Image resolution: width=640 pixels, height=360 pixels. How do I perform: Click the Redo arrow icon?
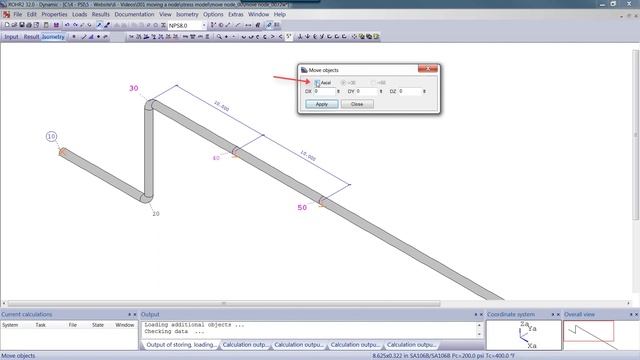[75, 25]
